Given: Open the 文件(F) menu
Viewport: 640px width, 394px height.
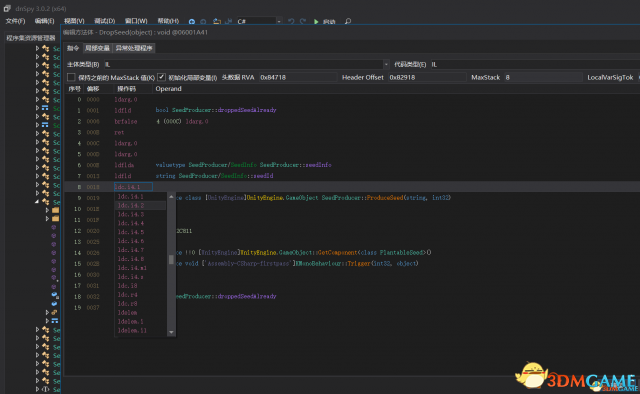Looking at the screenshot, I should pyautogui.click(x=15, y=21).
